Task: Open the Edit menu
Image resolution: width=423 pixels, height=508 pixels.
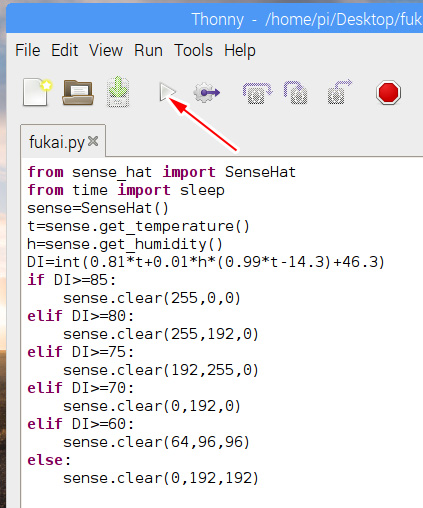Action: [65, 51]
